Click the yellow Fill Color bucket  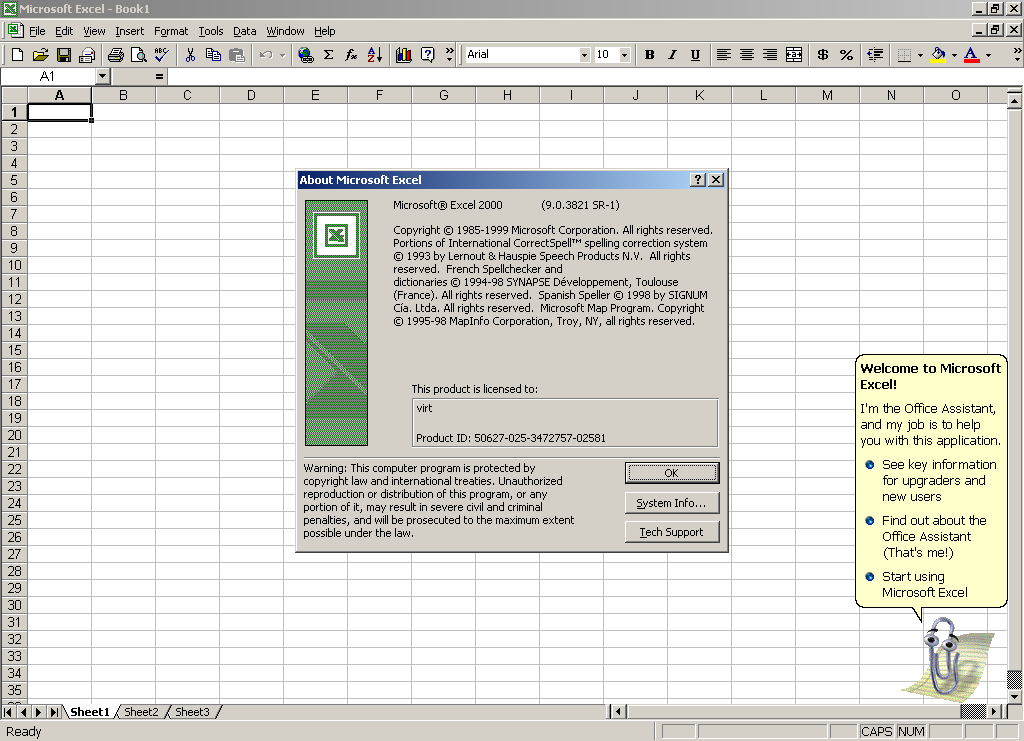(938, 55)
